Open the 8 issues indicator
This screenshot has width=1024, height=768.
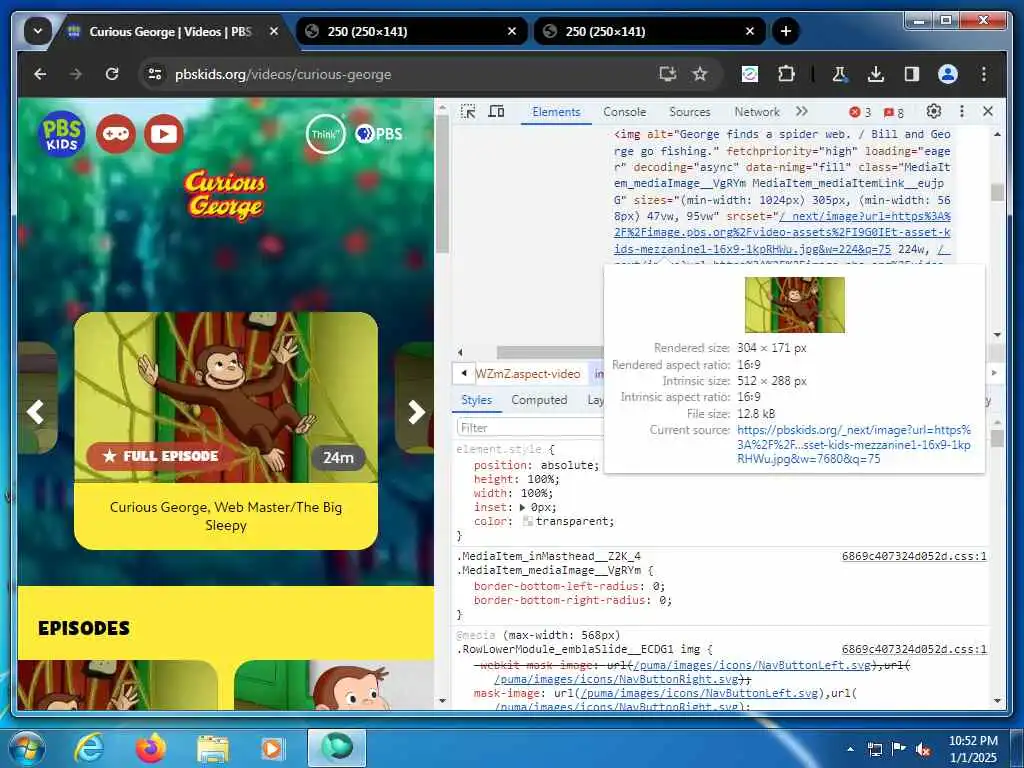[x=893, y=112]
